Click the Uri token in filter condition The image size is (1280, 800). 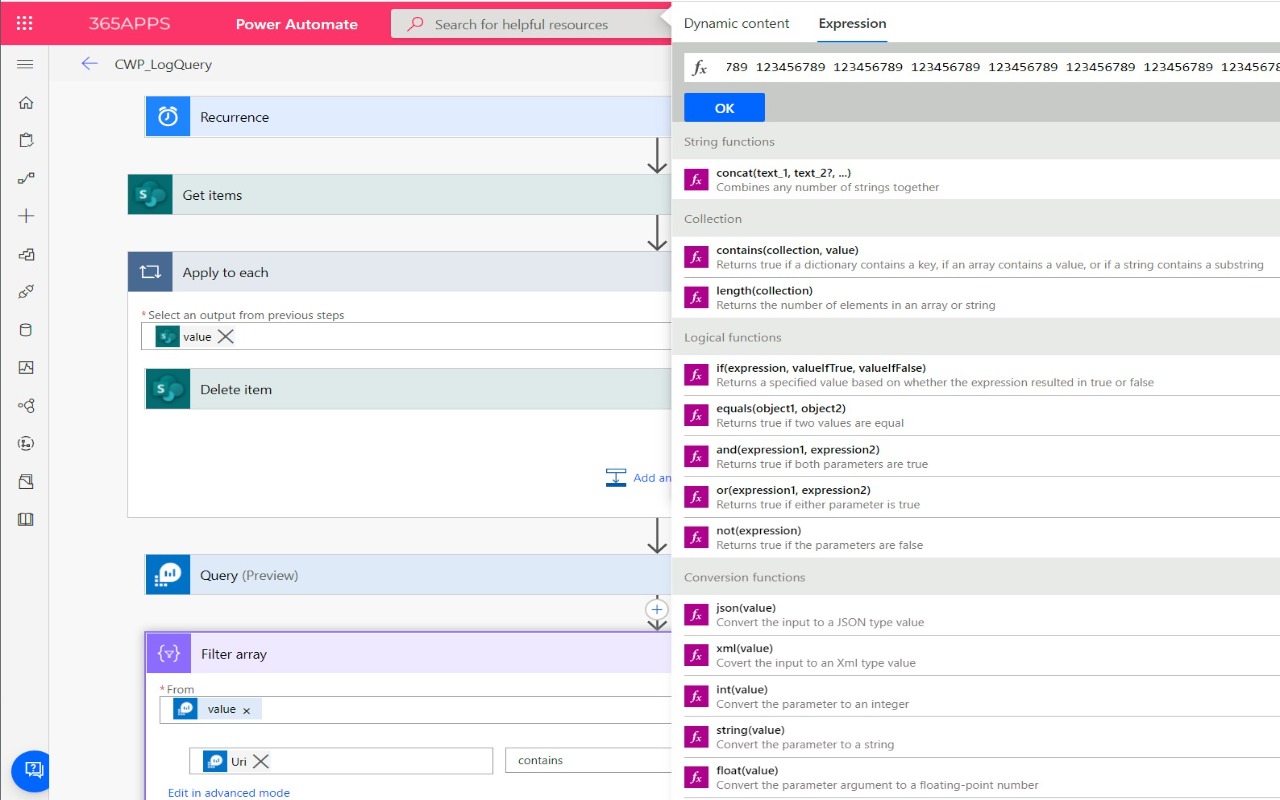tap(236, 761)
